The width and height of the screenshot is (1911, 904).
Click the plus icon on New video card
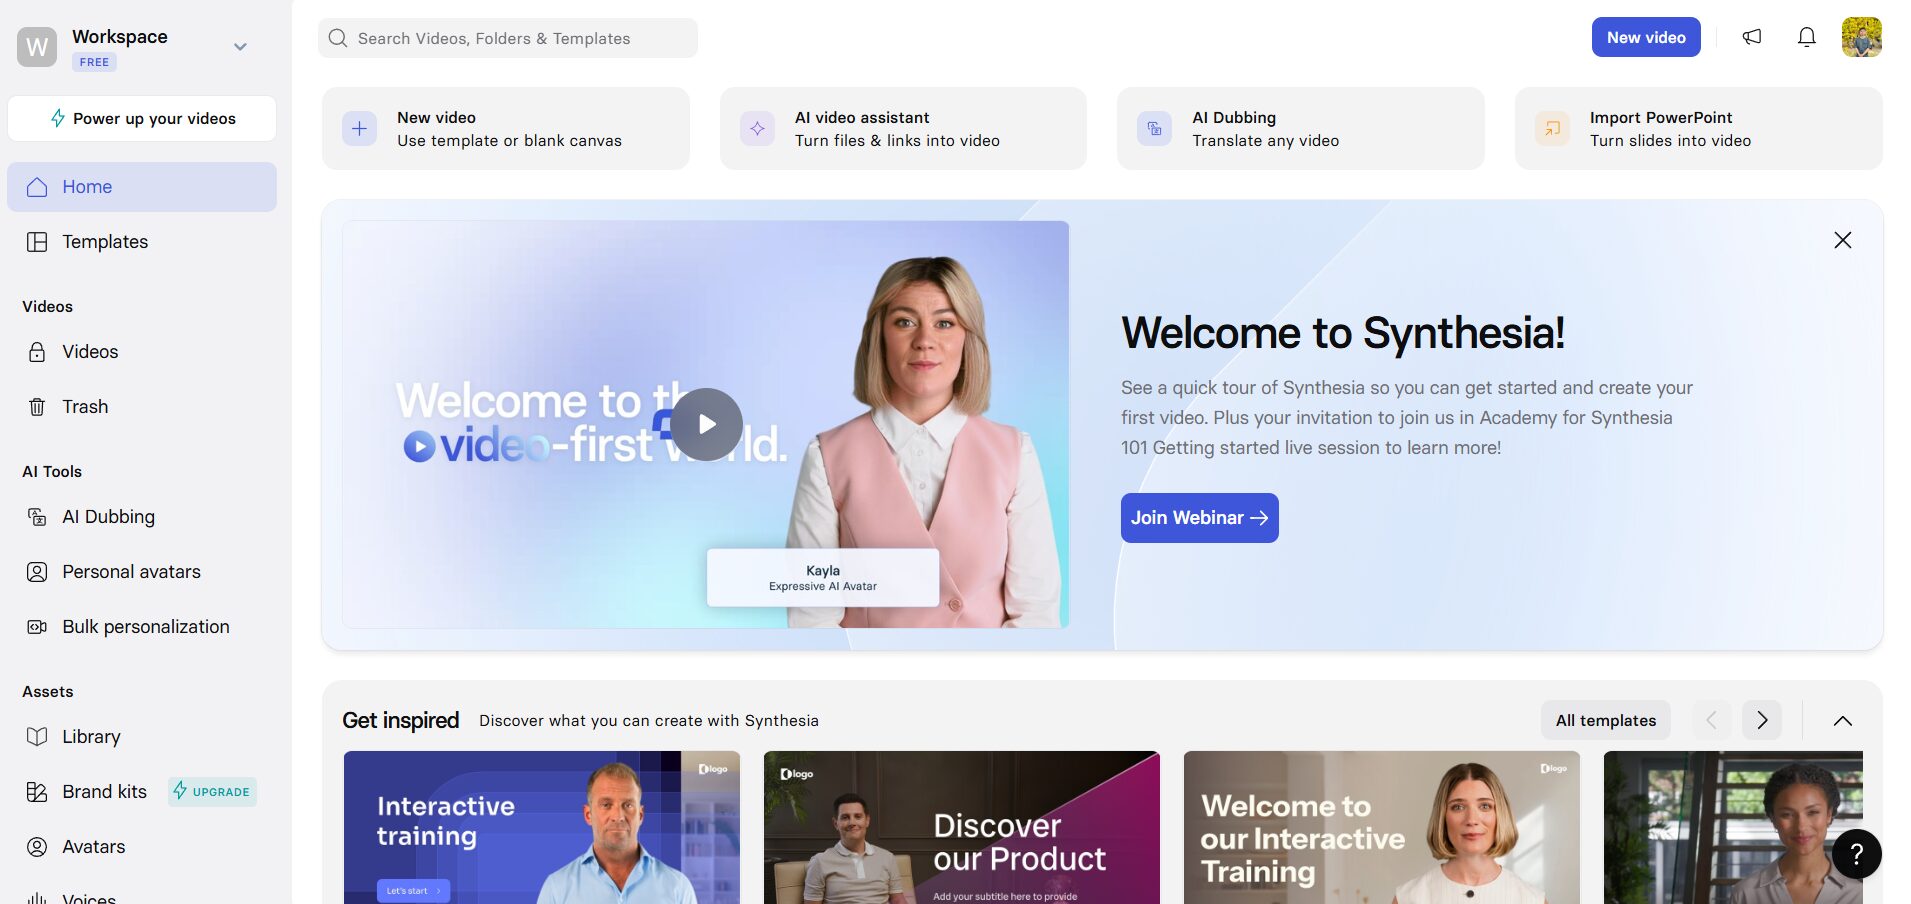pyautogui.click(x=360, y=128)
